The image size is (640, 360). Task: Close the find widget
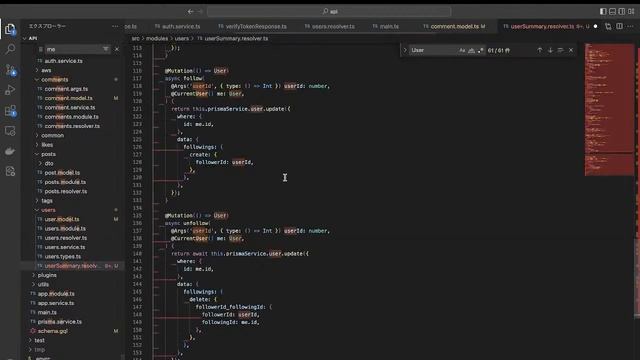point(571,50)
